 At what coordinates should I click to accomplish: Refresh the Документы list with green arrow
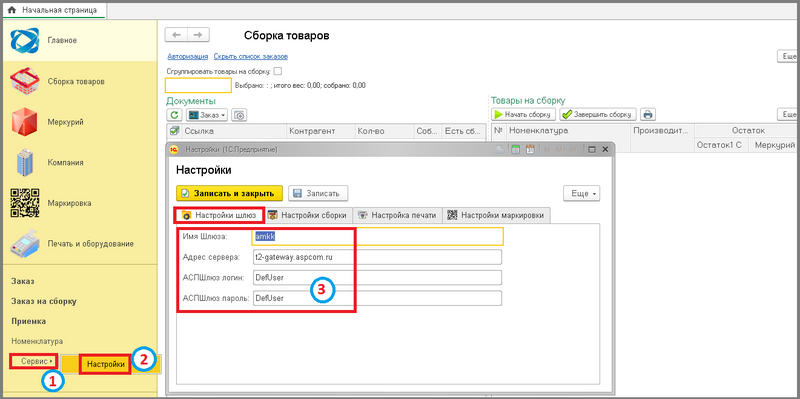click(175, 115)
